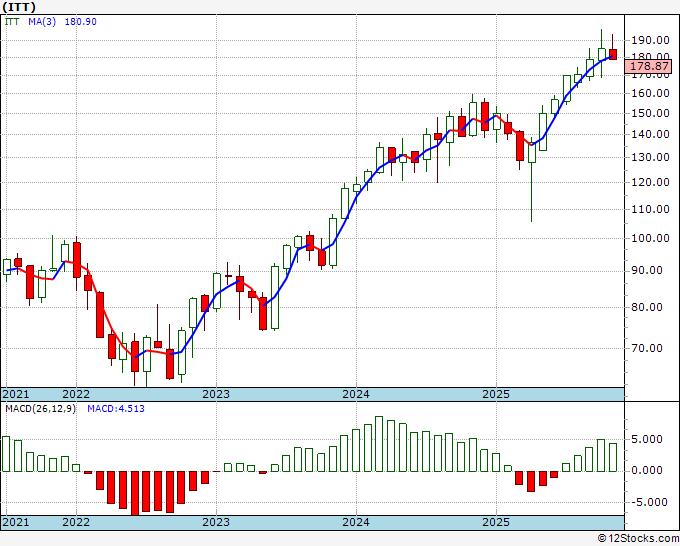Open the 12Stocks.com copyright link

point(638,539)
